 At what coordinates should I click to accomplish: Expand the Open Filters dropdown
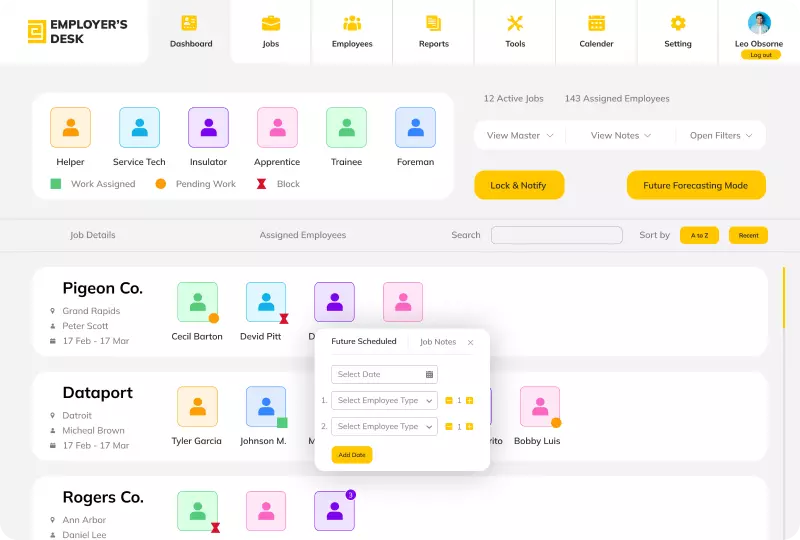720,136
